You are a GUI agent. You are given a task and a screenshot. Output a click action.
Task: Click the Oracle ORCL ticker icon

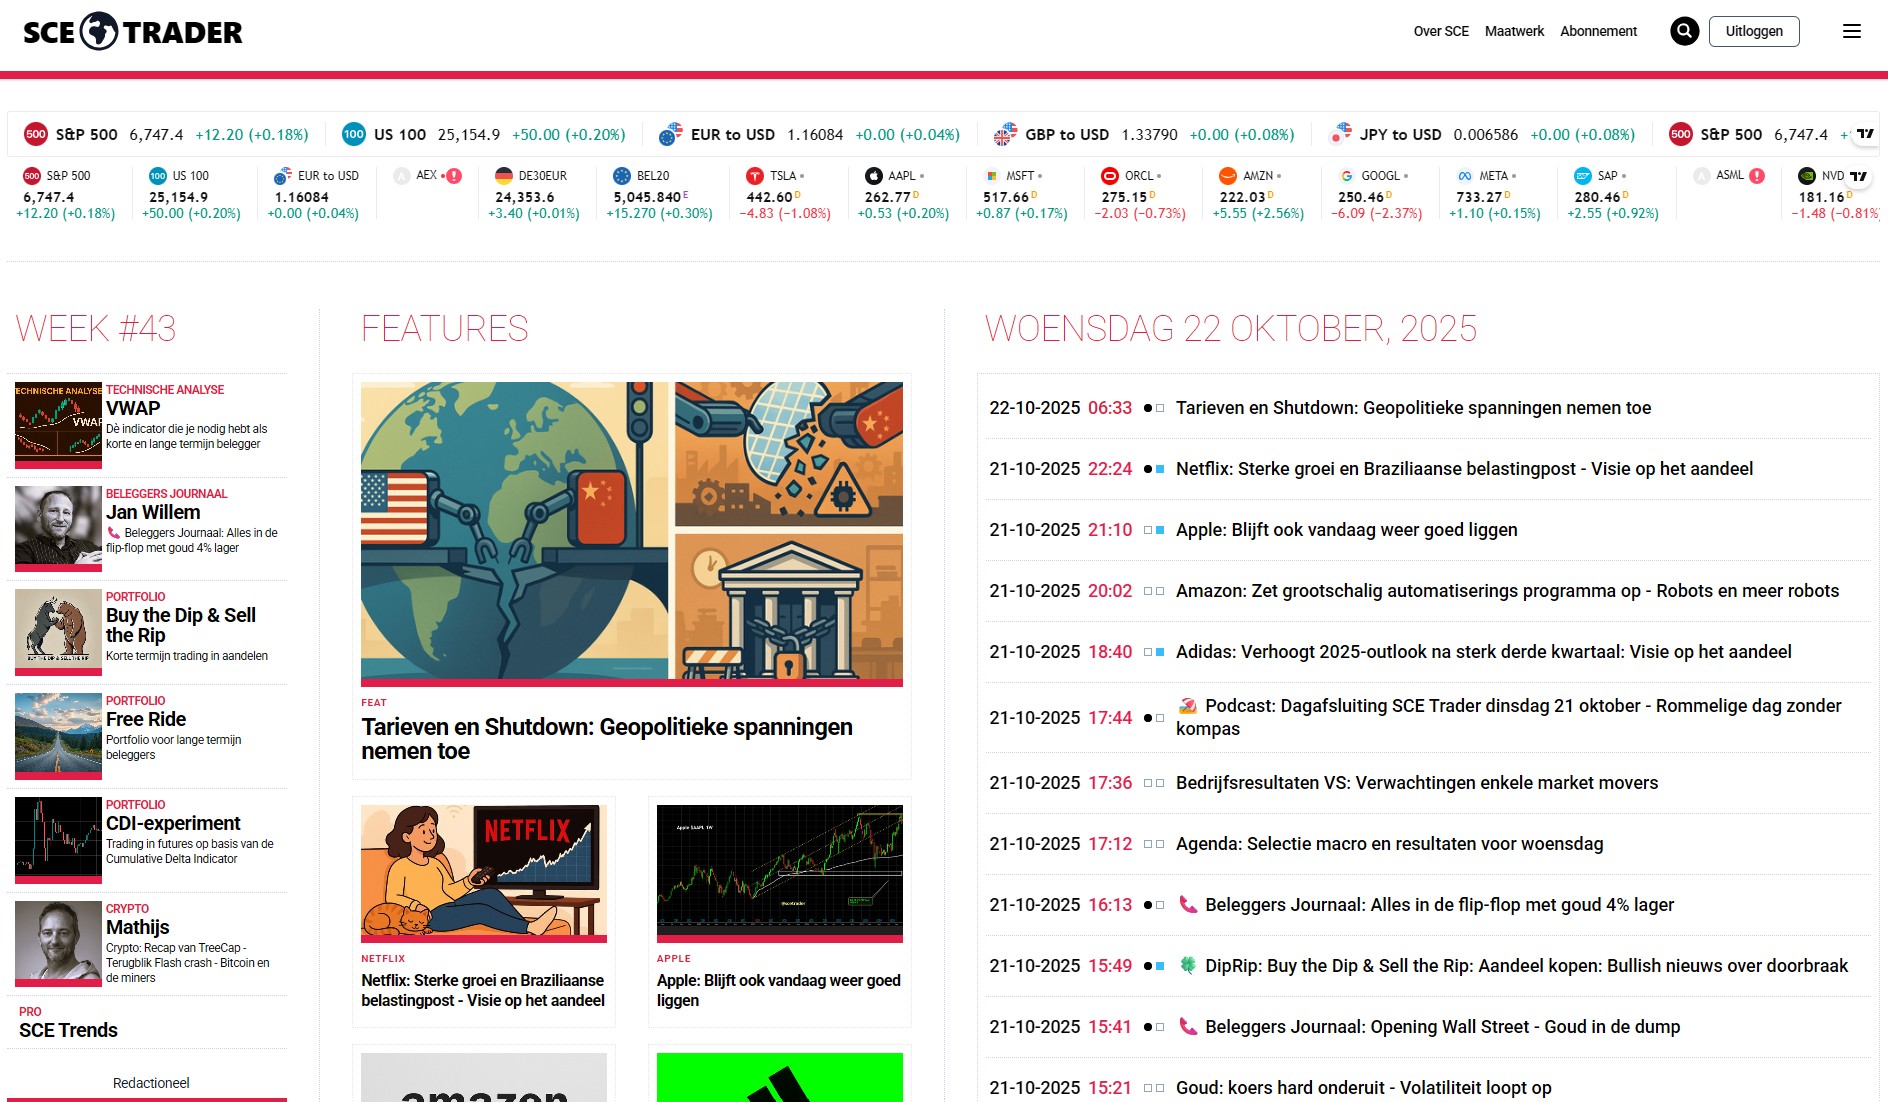click(1109, 176)
